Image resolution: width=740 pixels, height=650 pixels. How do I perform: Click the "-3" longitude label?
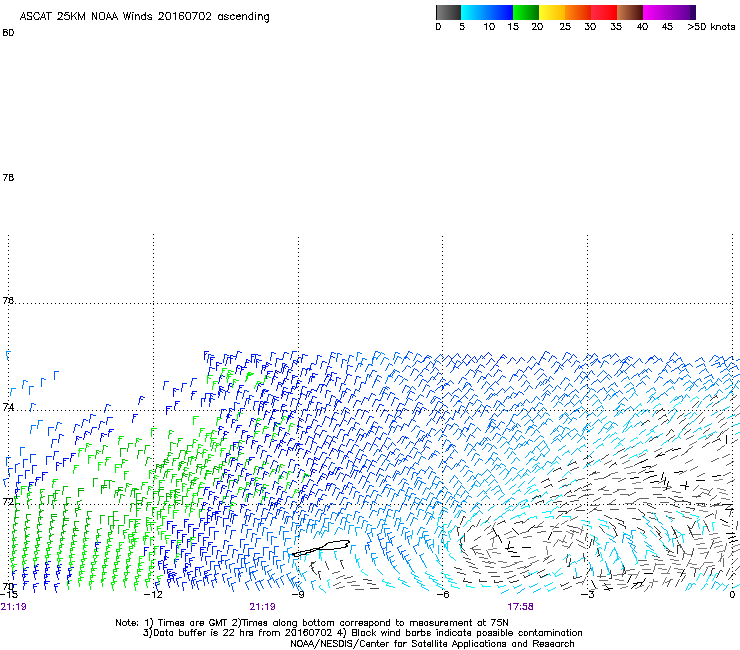[587, 595]
